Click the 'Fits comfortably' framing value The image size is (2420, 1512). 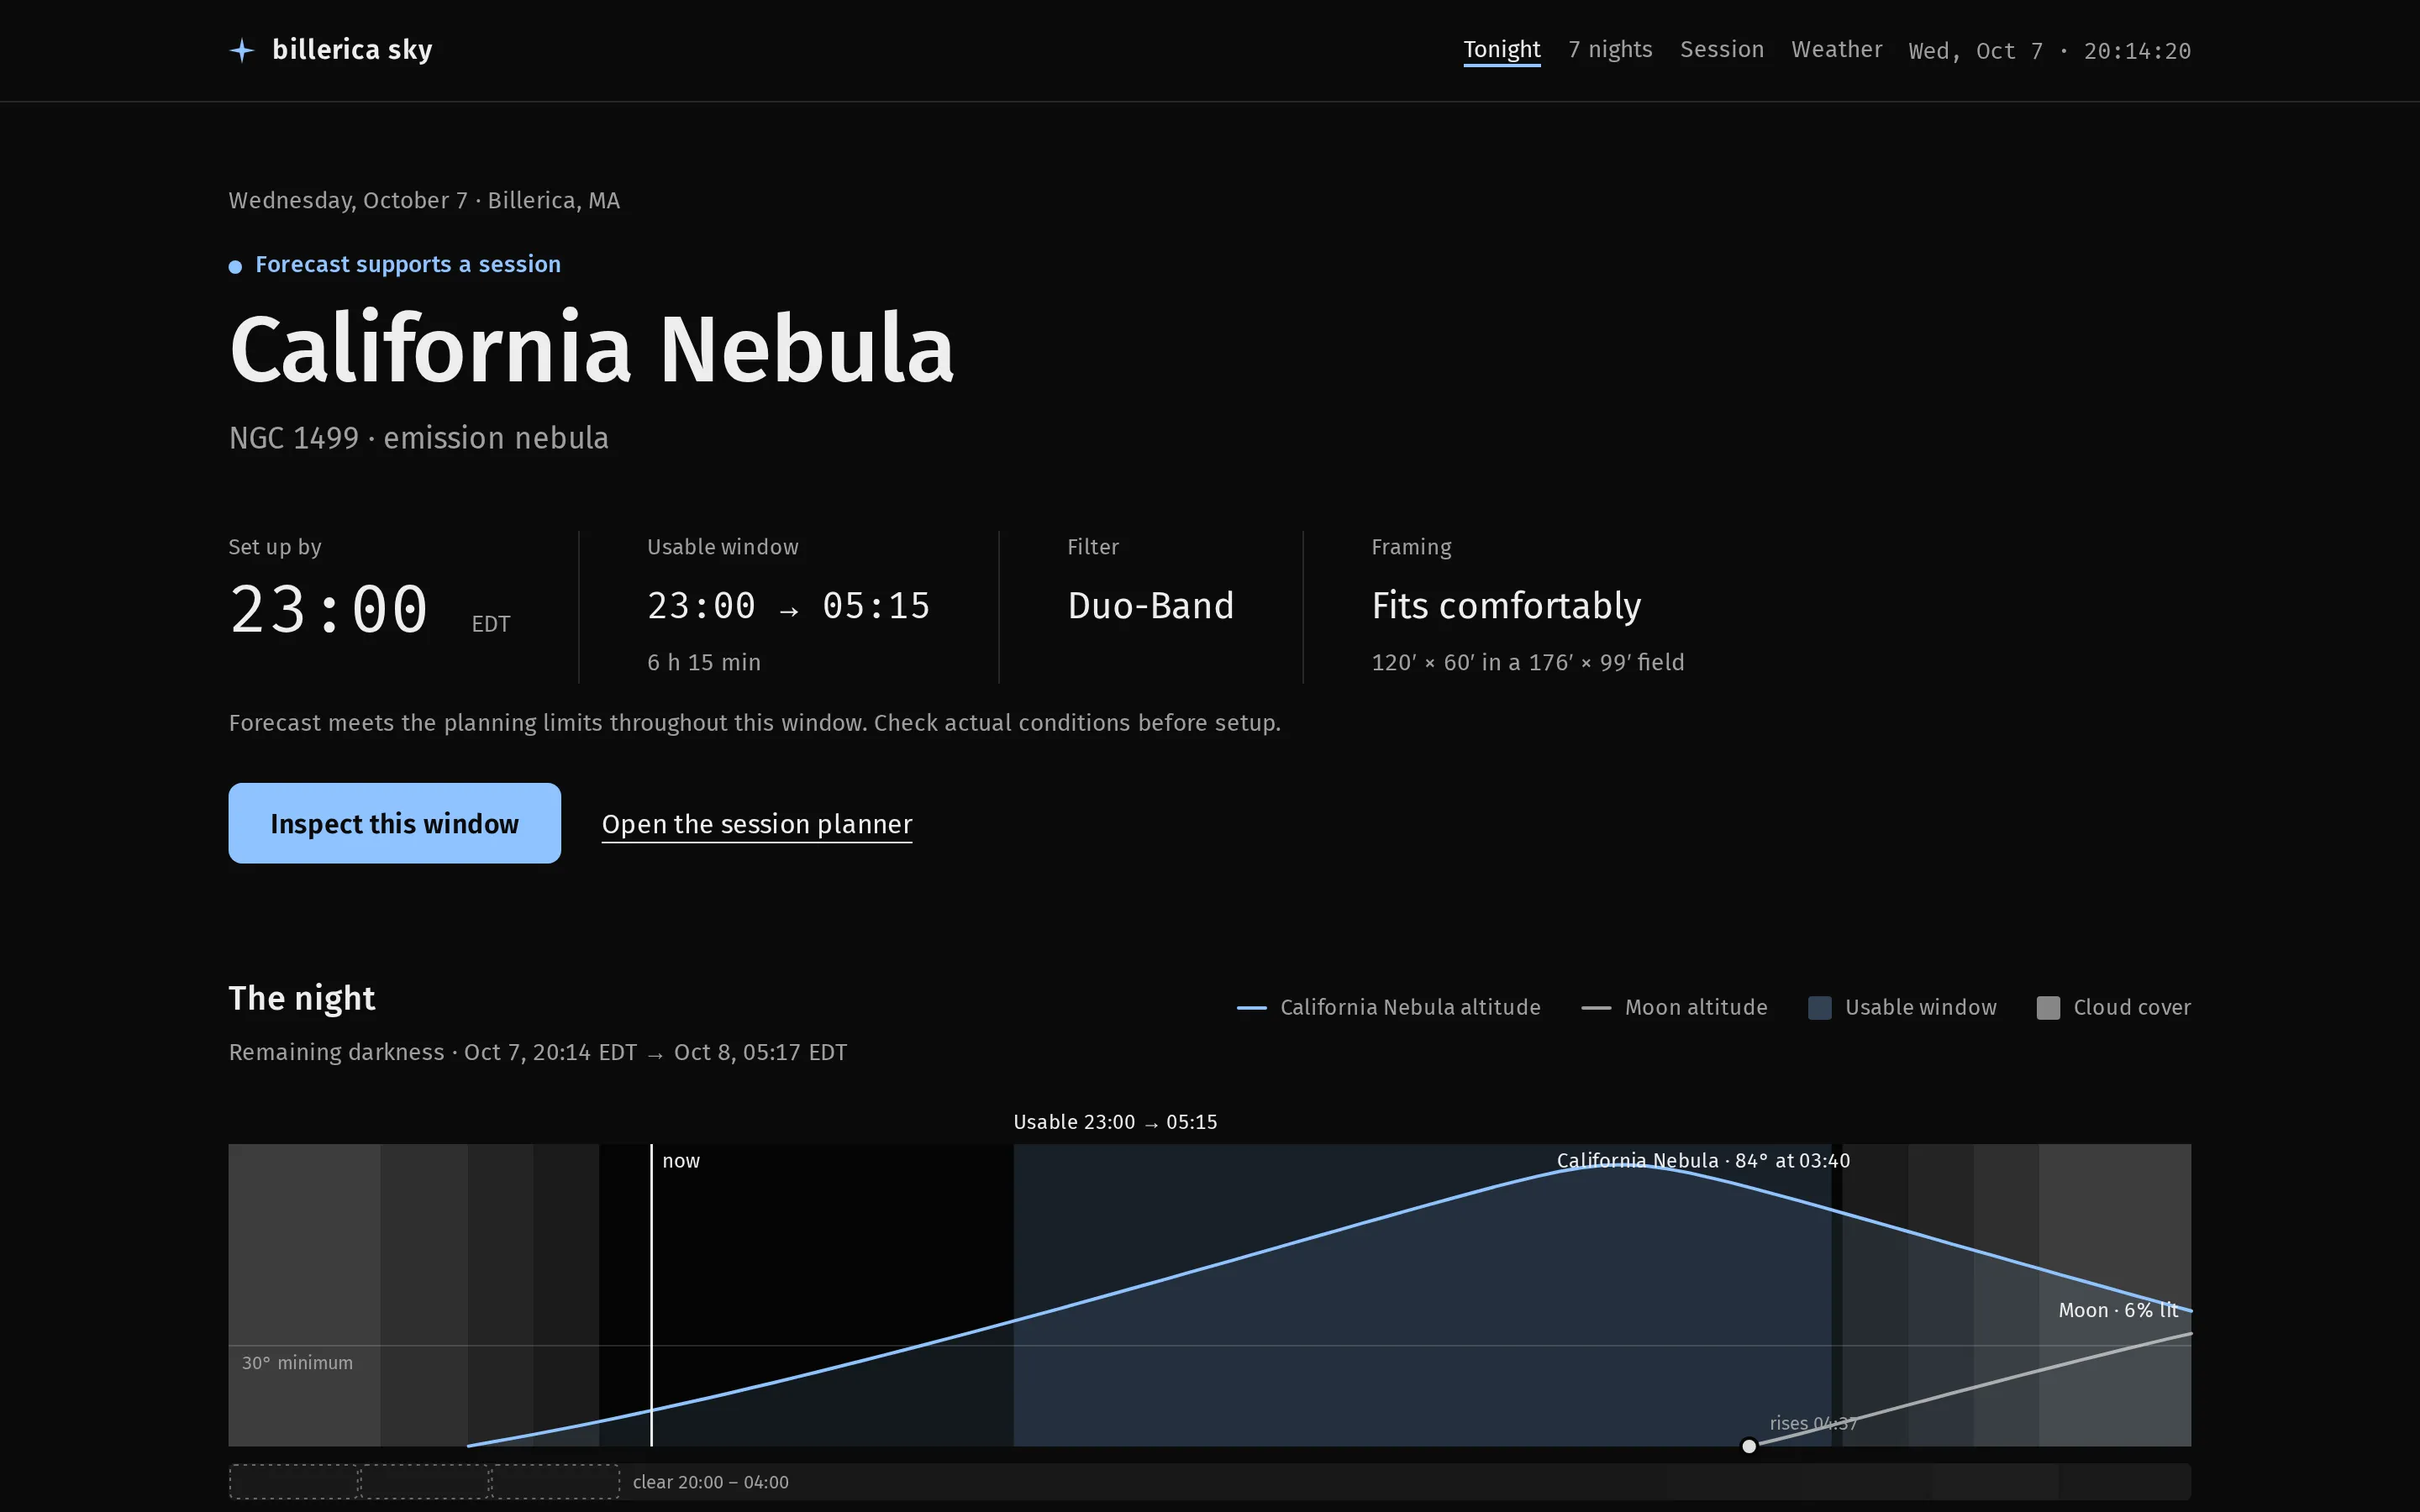[1506, 606]
